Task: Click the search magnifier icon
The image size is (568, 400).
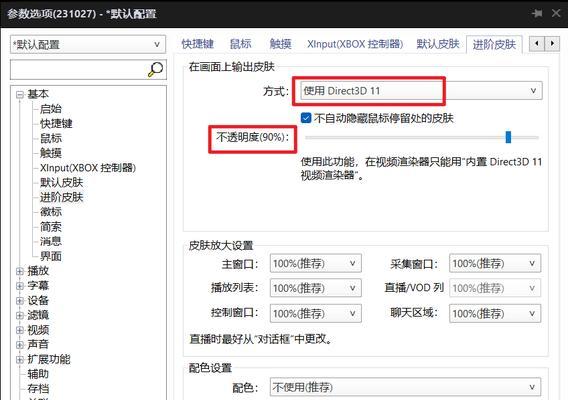Action: [x=156, y=69]
